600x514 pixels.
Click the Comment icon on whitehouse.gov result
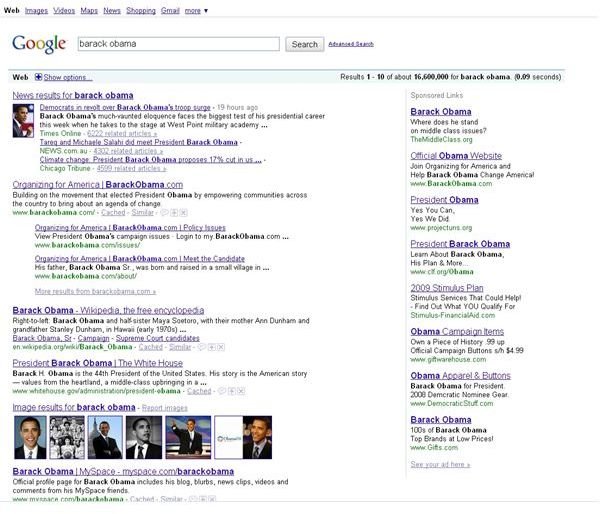pyautogui.click(x=222, y=391)
